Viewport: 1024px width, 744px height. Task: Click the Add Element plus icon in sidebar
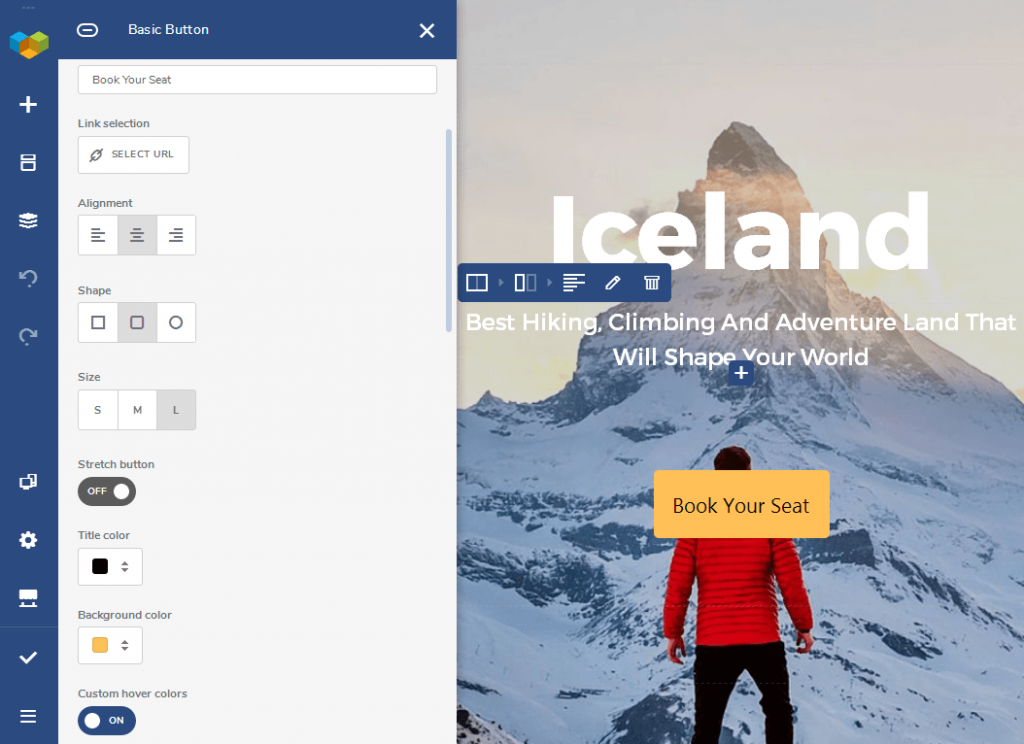point(28,105)
